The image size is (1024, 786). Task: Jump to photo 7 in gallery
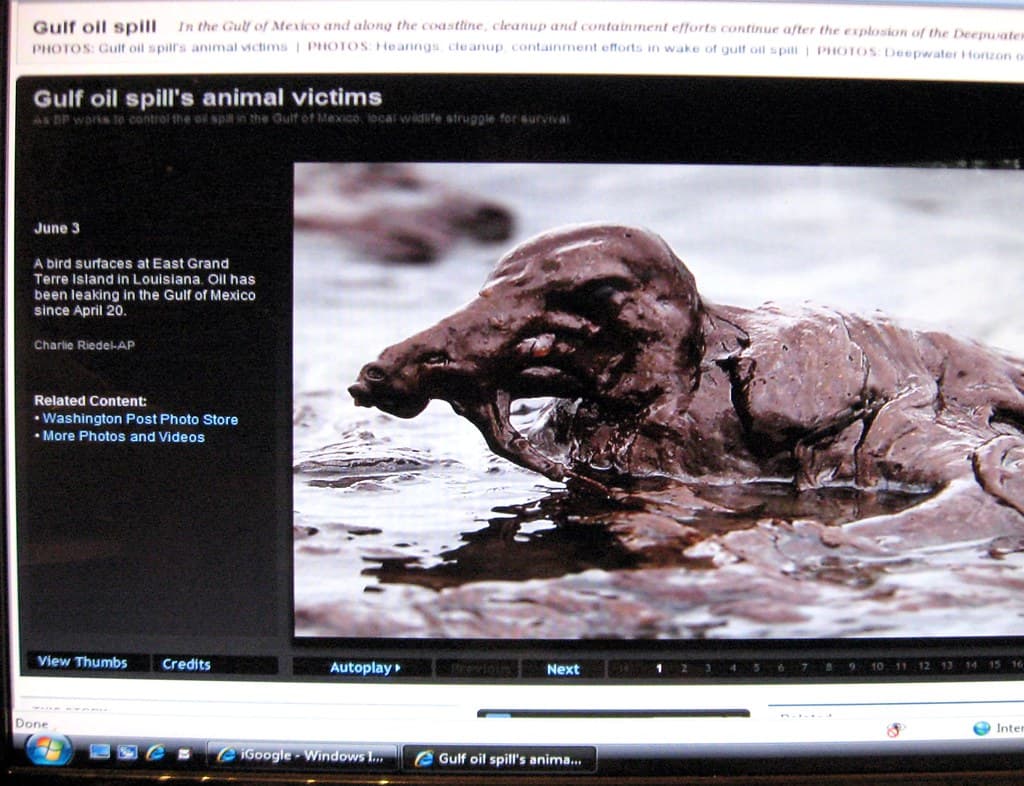805,667
